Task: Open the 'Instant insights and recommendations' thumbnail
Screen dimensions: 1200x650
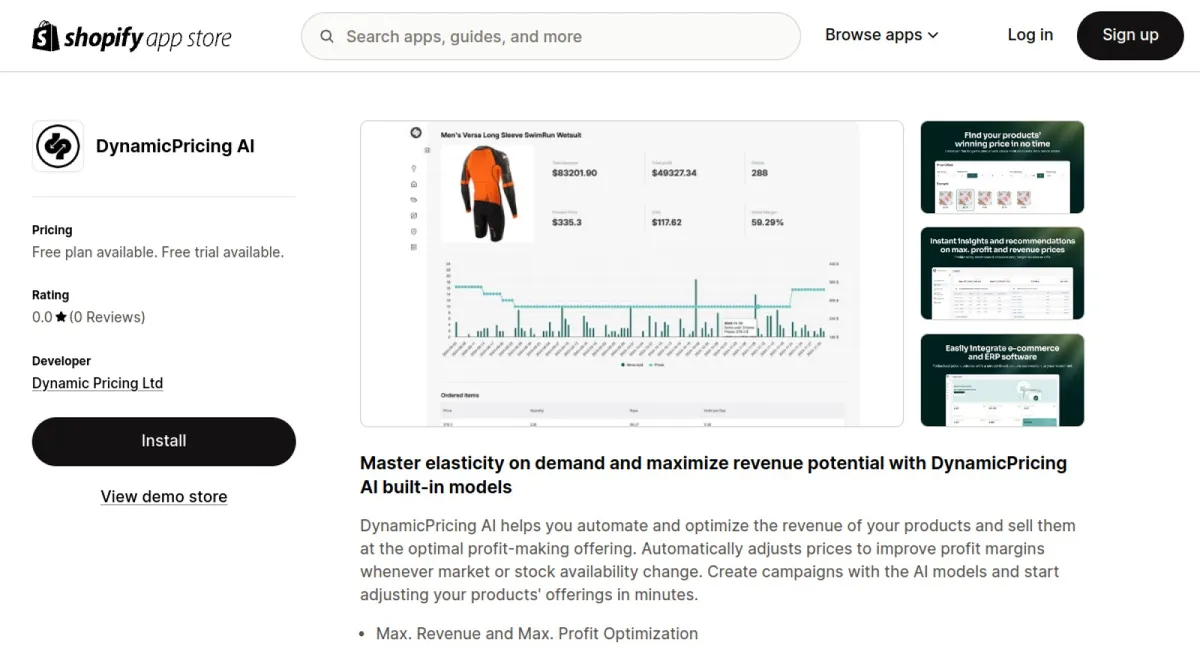Action: tap(1001, 273)
